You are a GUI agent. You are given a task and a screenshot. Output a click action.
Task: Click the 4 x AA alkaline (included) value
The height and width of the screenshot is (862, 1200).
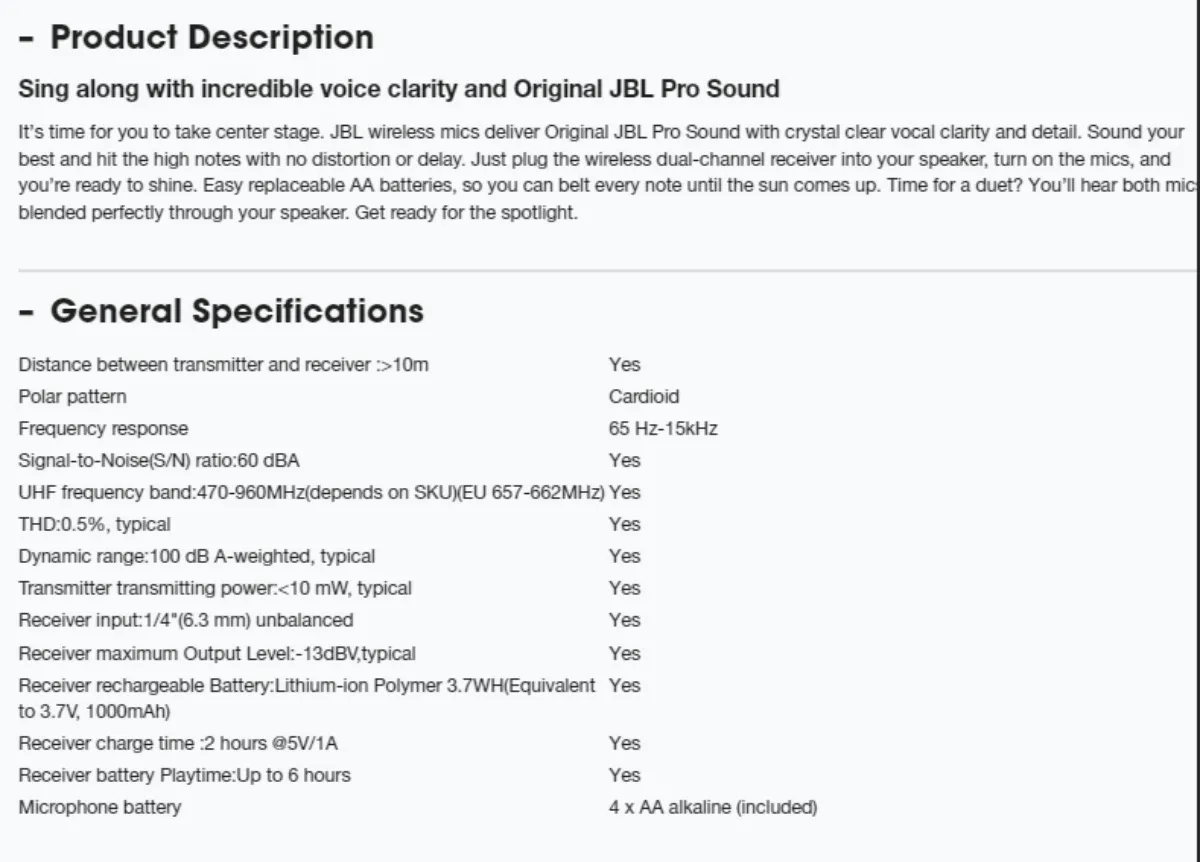click(713, 807)
